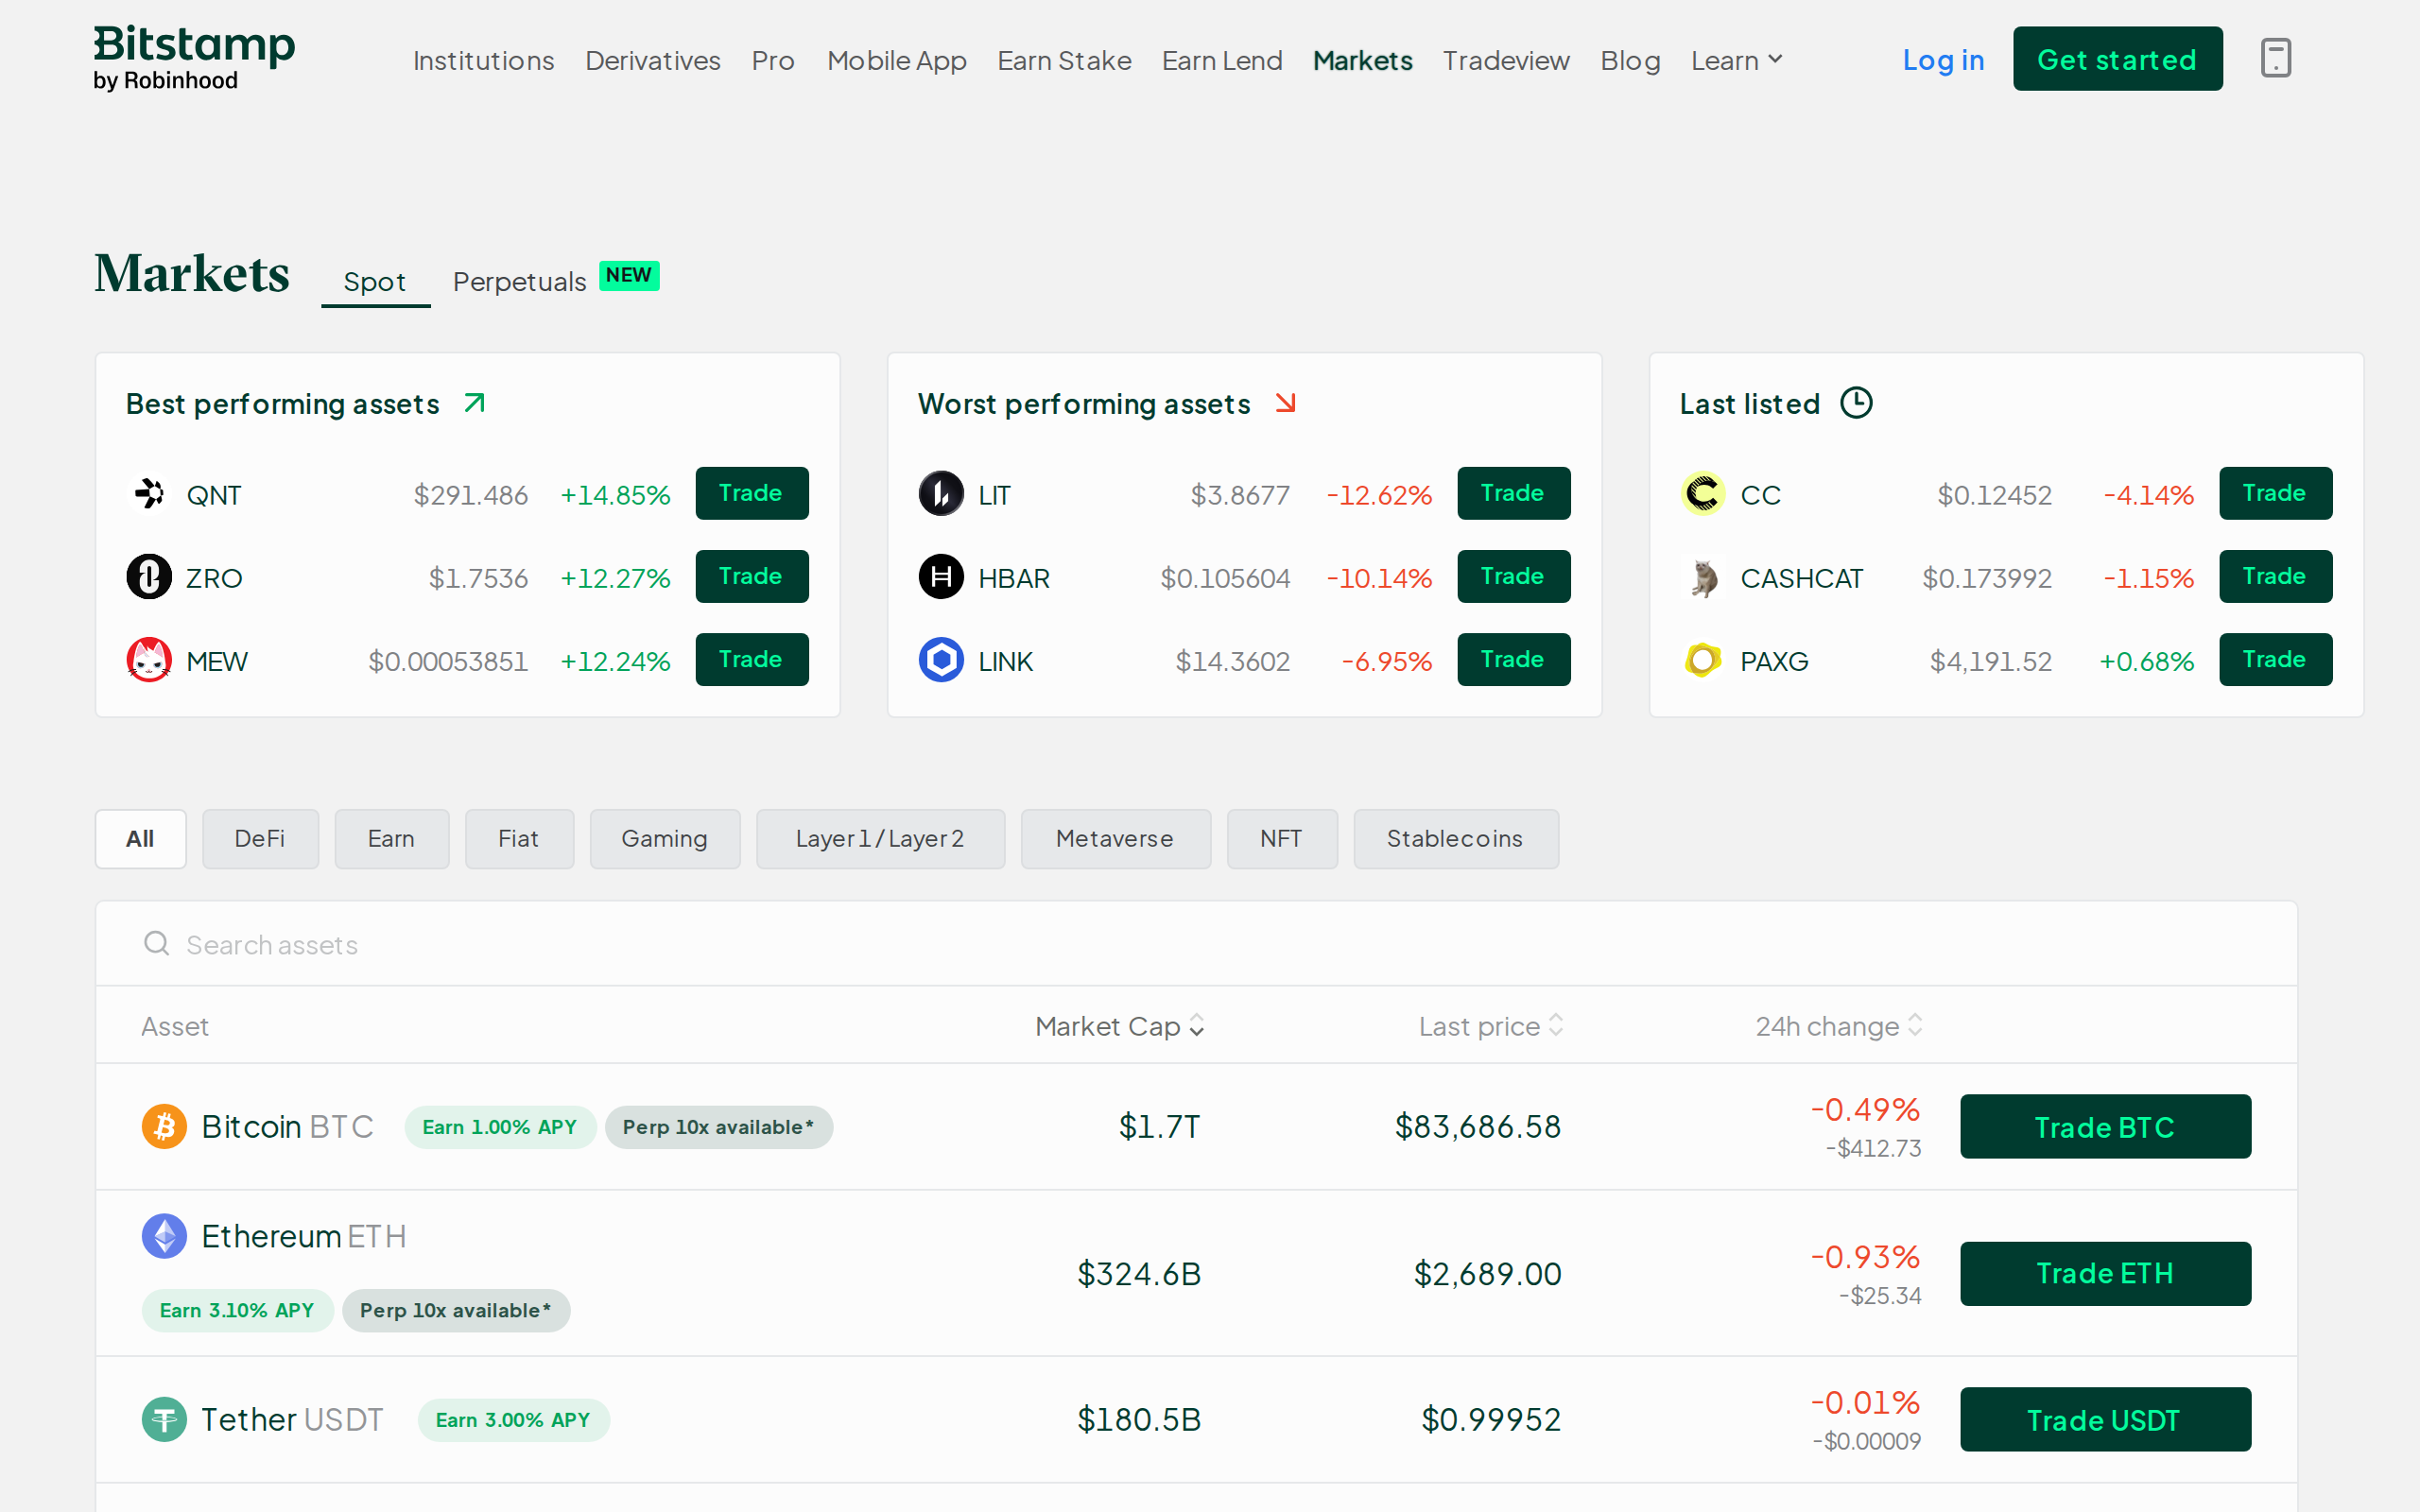The height and width of the screenshot is (1512, 2420).
Task: Click the Best performing assets arrow icon
Action: point(475,402)
